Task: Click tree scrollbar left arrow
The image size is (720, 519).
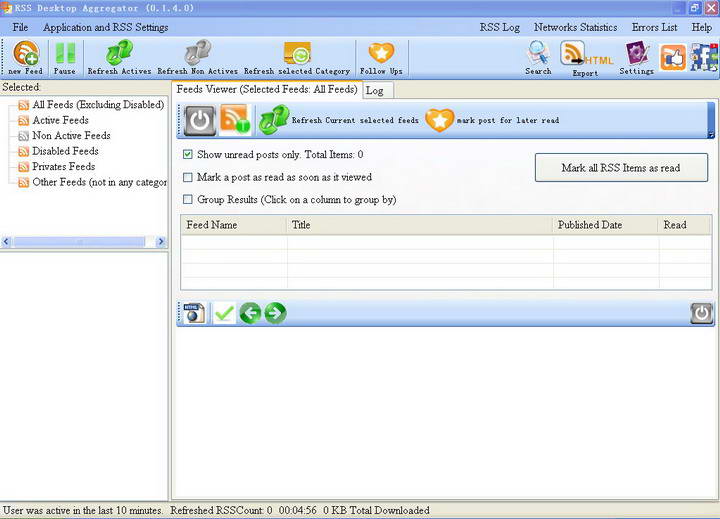Action: click(6, 242)
